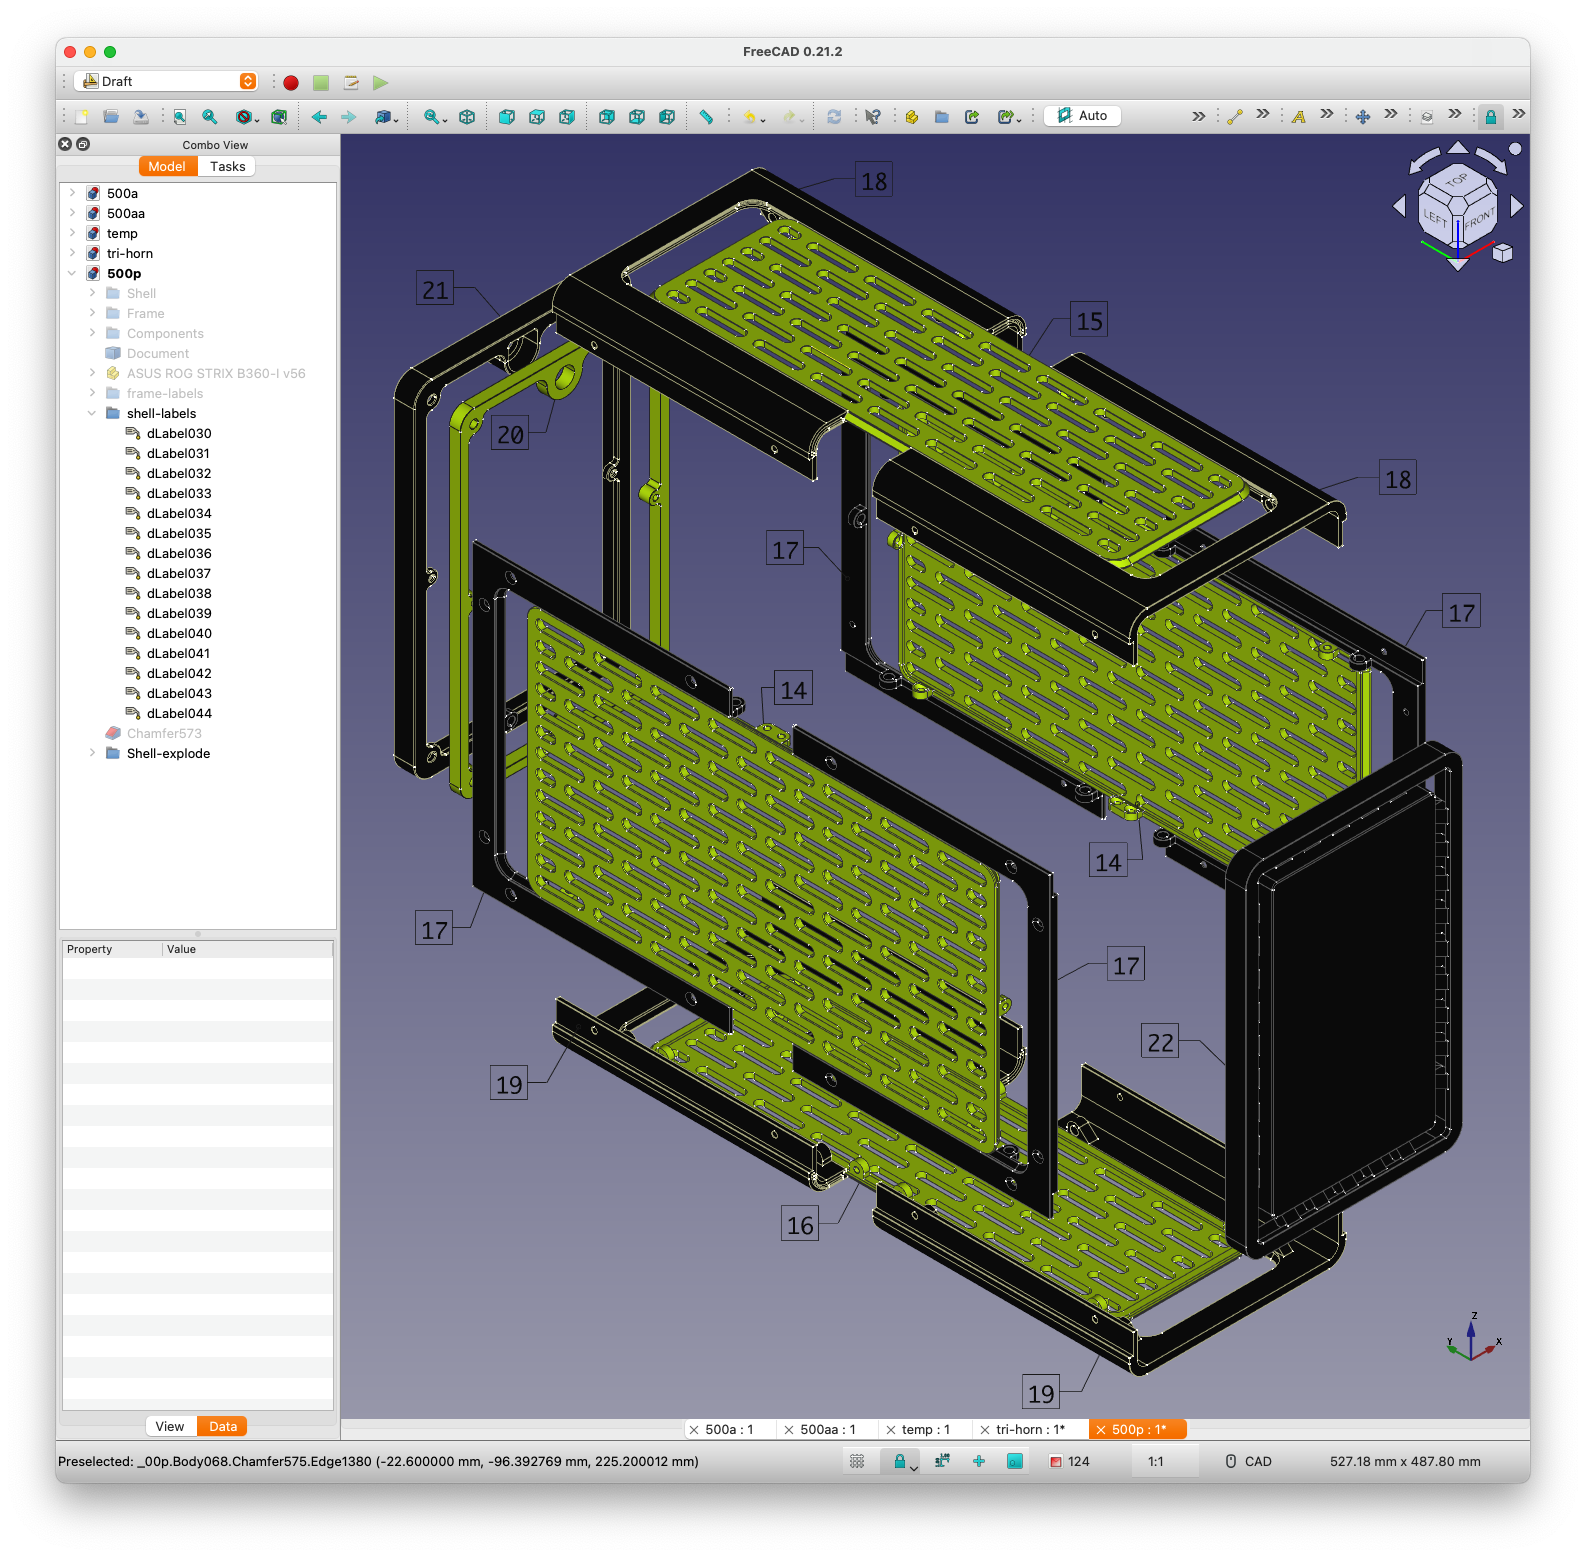
Task: Select dLabel035 in the tree
Action: 179,533
